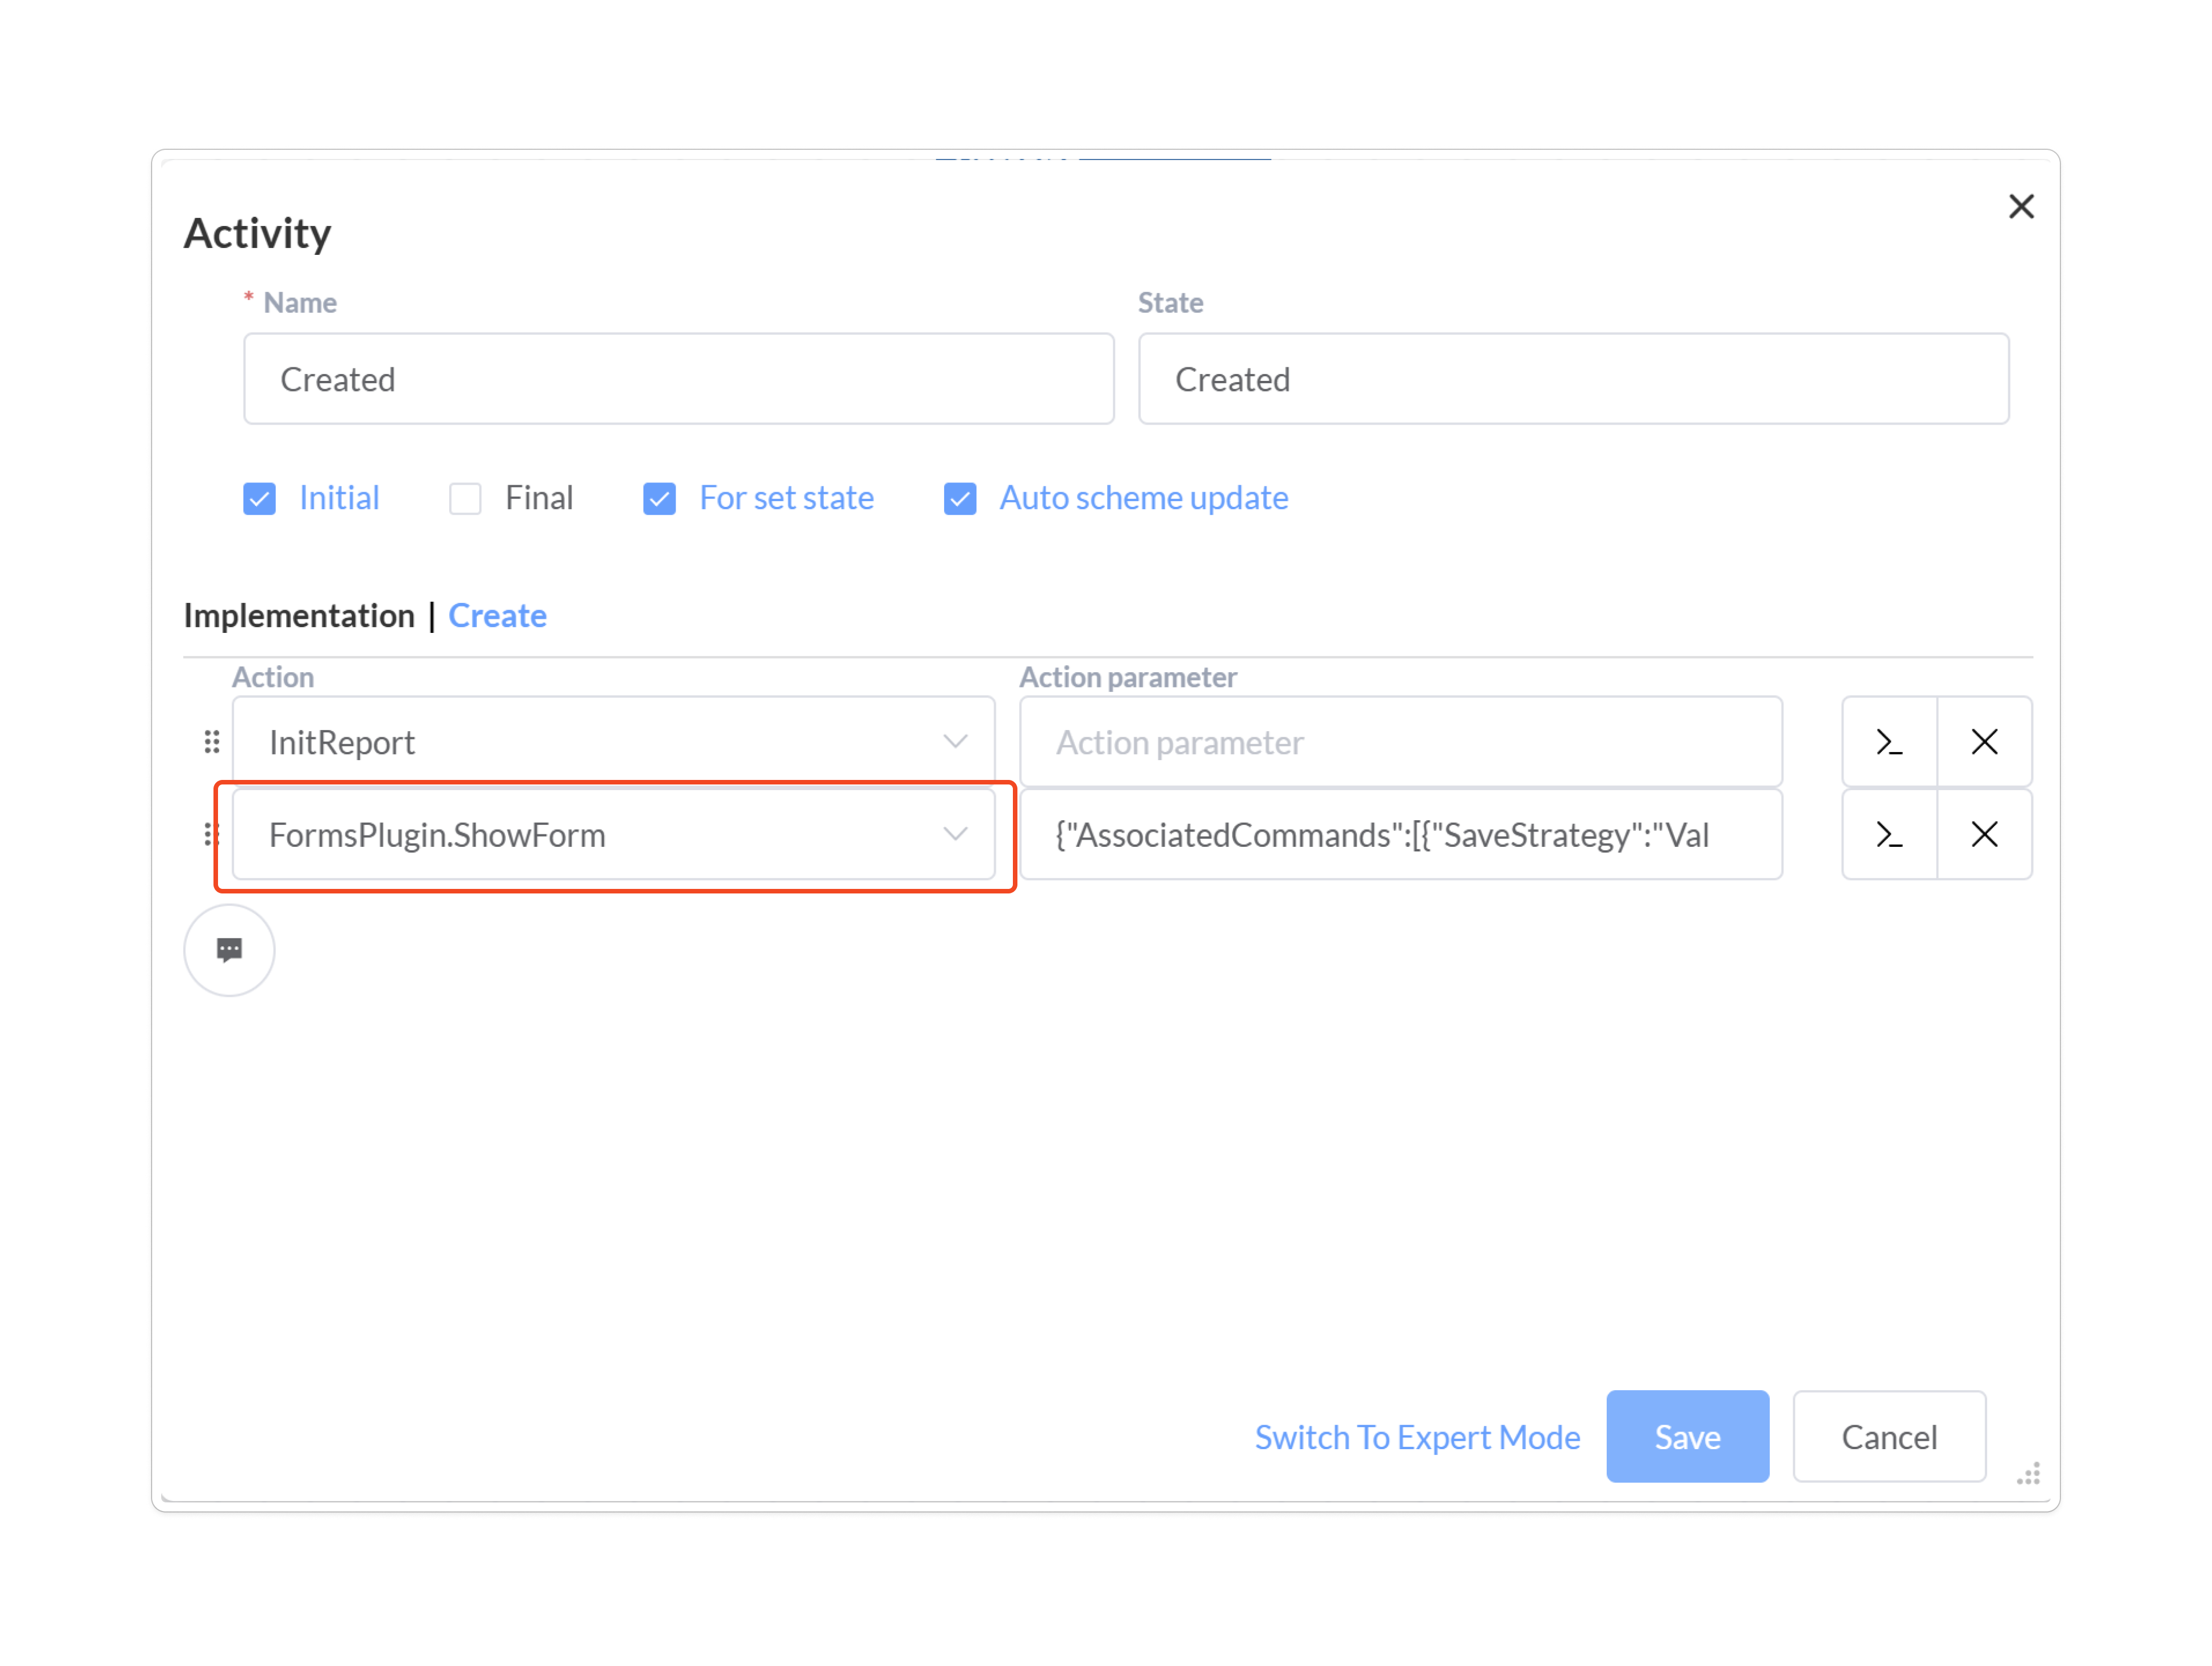Switch To Expert Mode
Screen dimensions: 2212x1666
pos(1417,1437)
